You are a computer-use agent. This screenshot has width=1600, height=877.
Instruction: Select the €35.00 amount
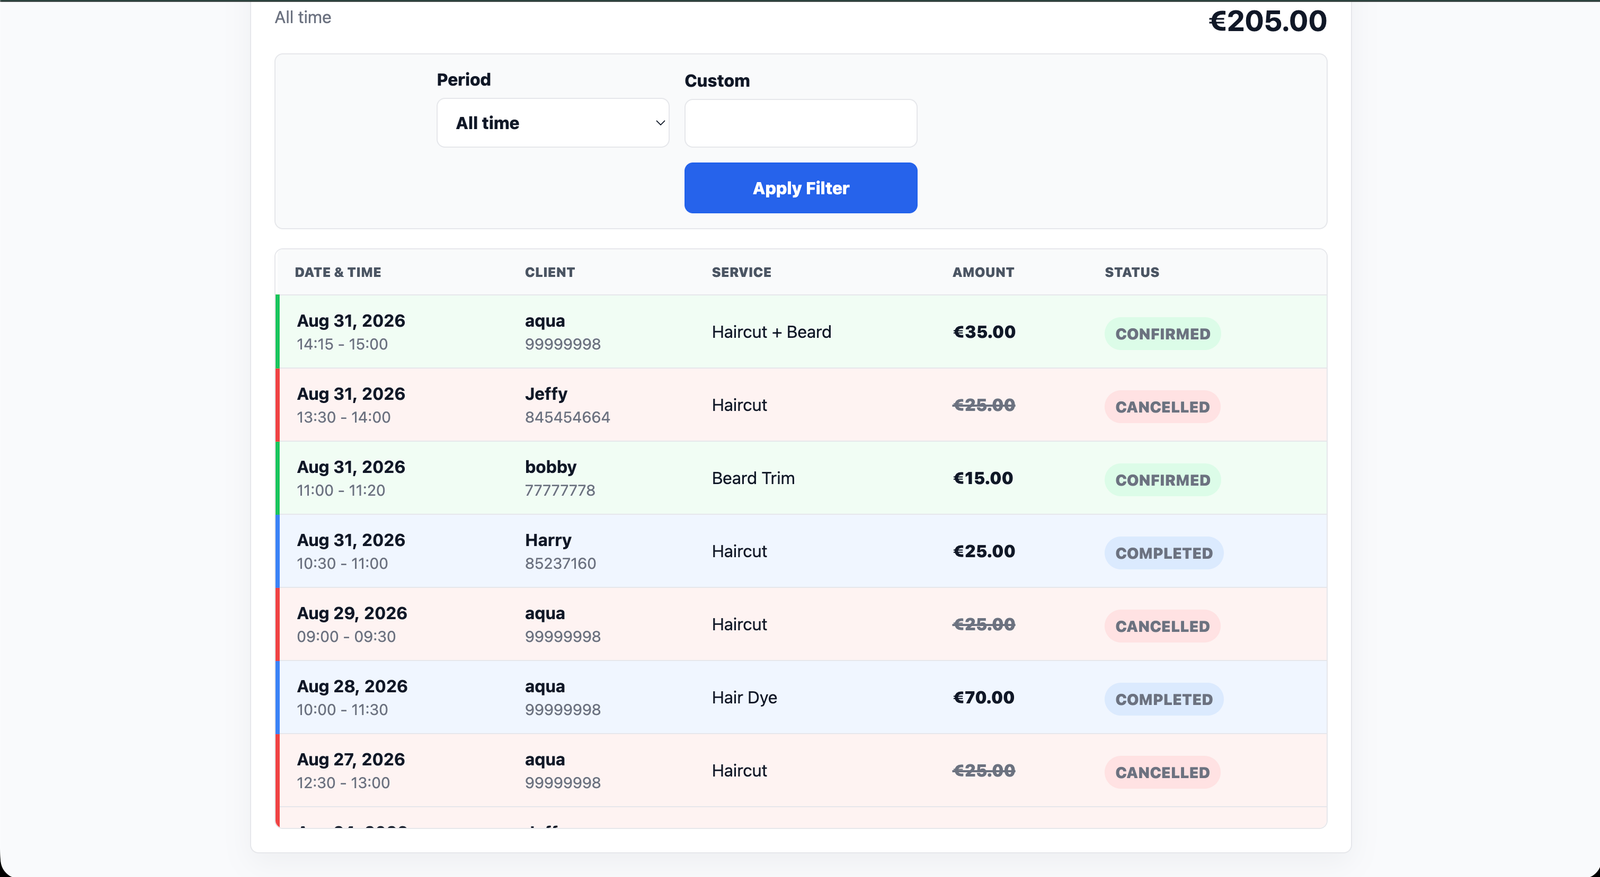984,332
